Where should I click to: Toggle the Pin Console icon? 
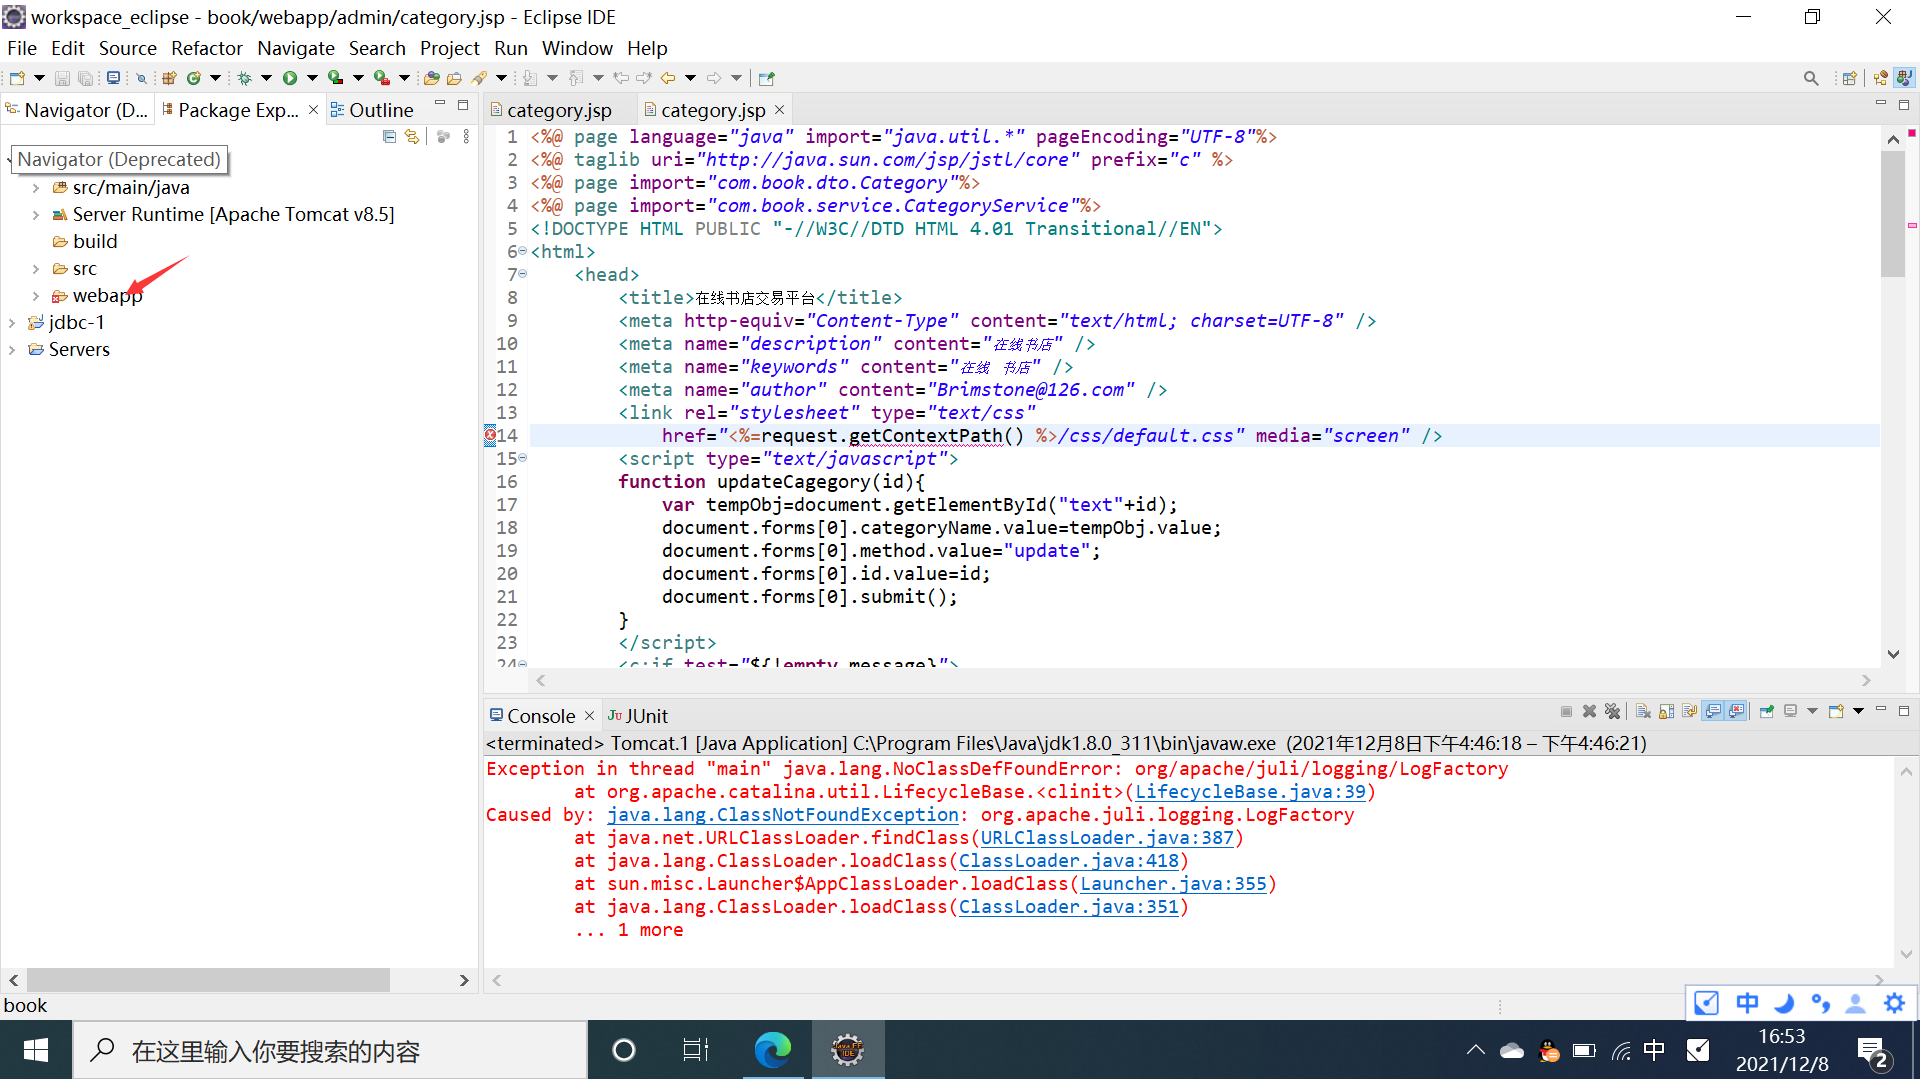click(x=1767, y=711)
